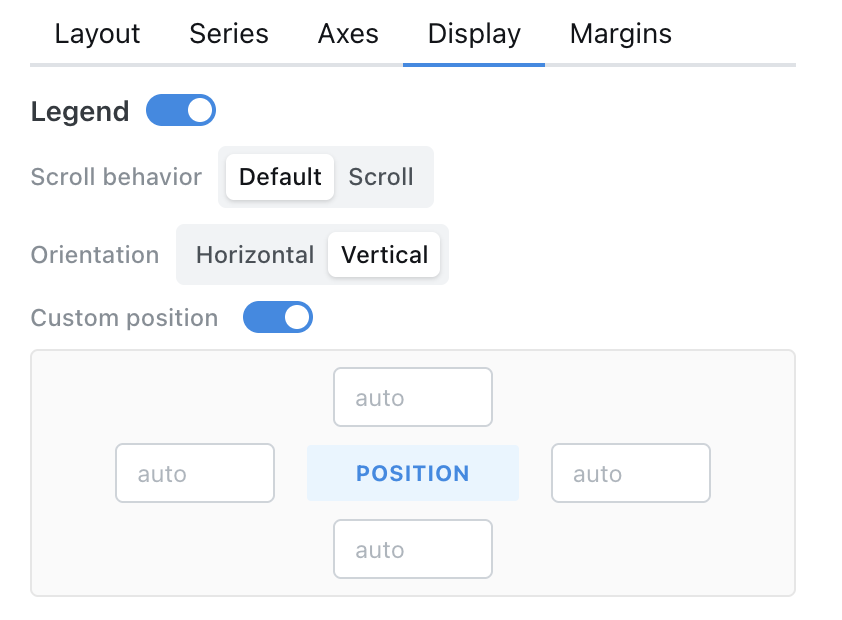Switch to the Layout tab
842x620 pixels.
(x=97, y=34)
